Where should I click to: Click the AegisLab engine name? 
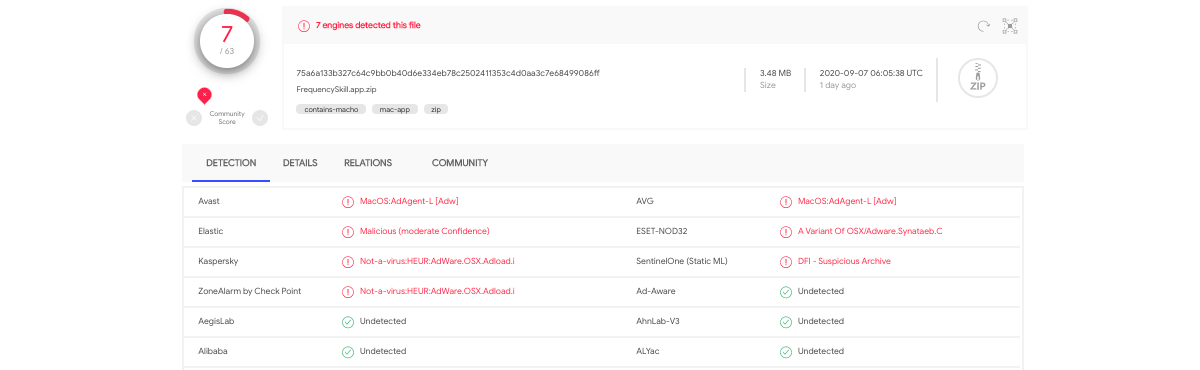(216, 321)
